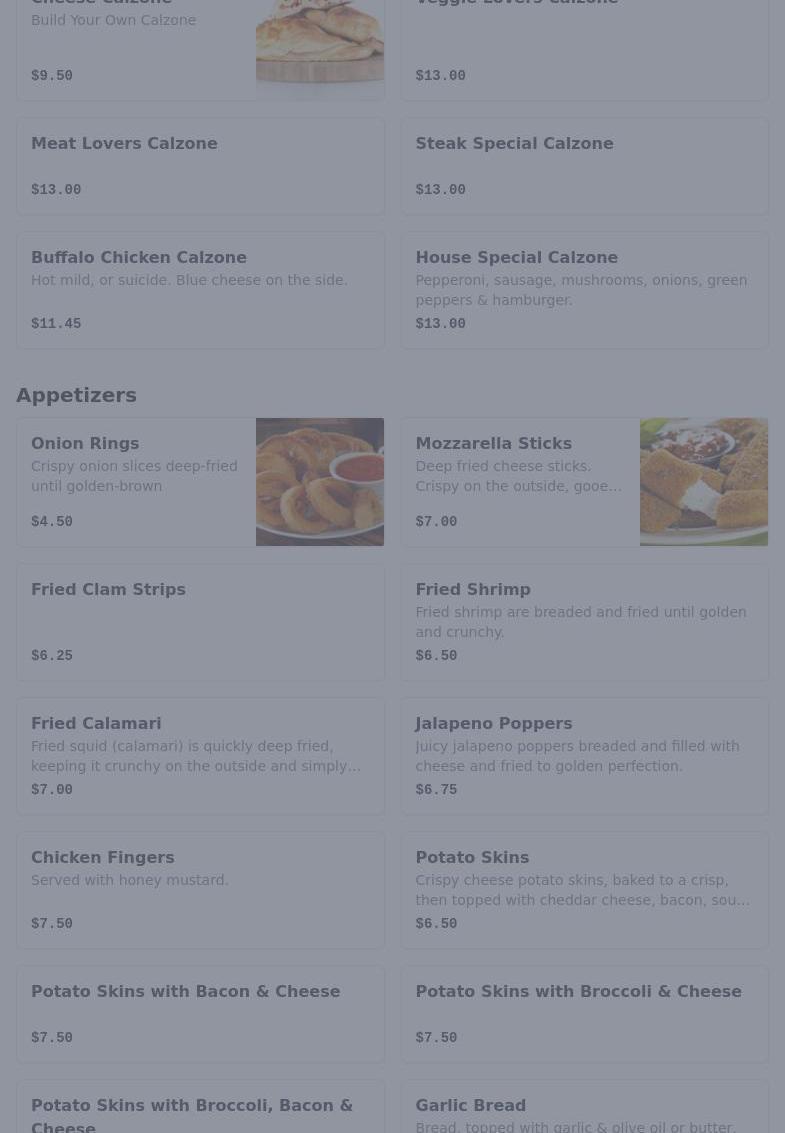Open the Chicken Fingers item
The image size is (785, 1133).
tap(200, 890)
